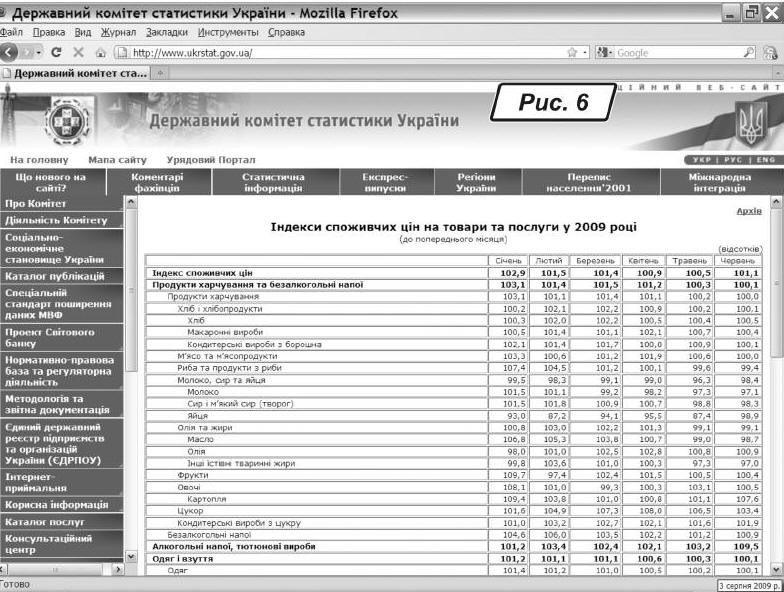Click the Ukrainian trident coat of arms
This screenshot has height=592, width=784.
[x=748, y=122]
